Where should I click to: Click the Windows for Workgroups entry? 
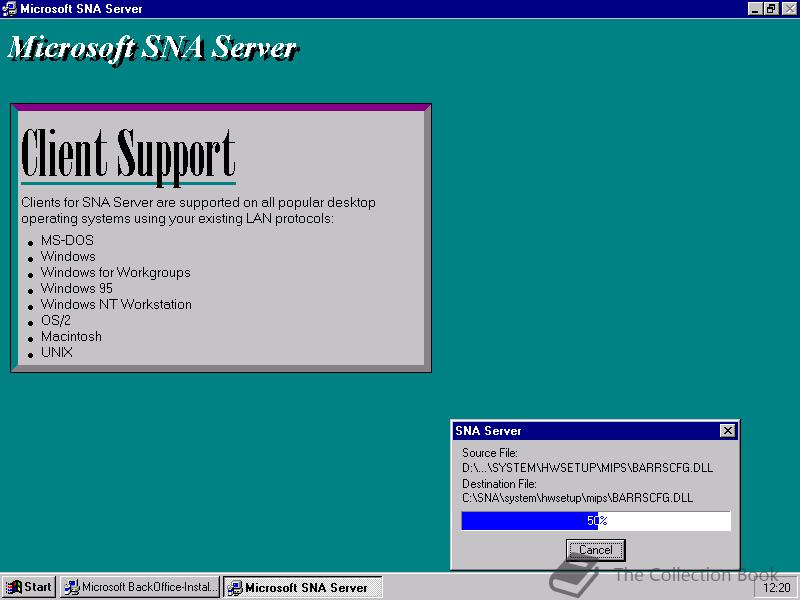[x=116, y=272]
